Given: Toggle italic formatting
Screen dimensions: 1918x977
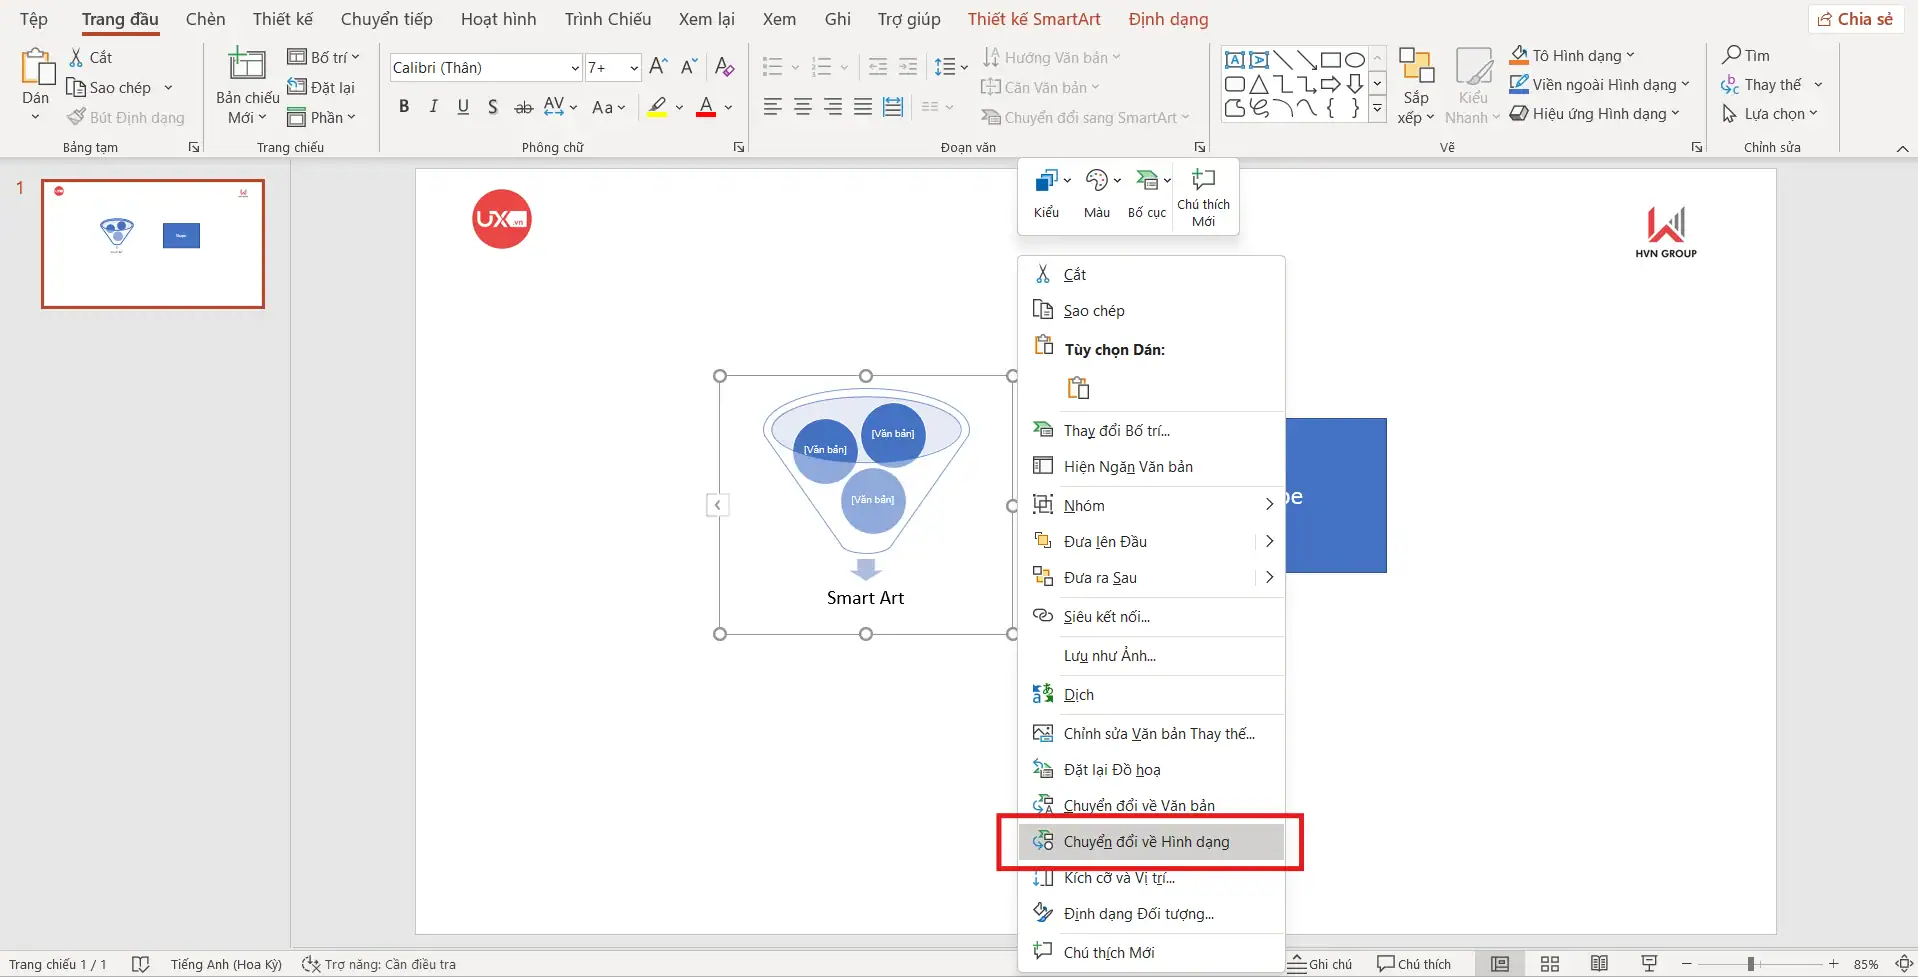Looking at the screenshot, I should click(433, 106).
